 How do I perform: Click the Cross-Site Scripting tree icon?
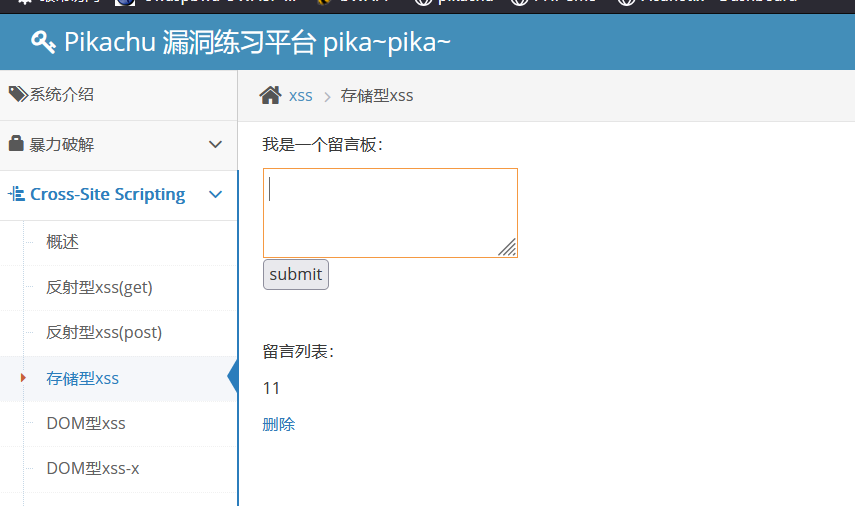pyautogui.click(x=16, y=194)
